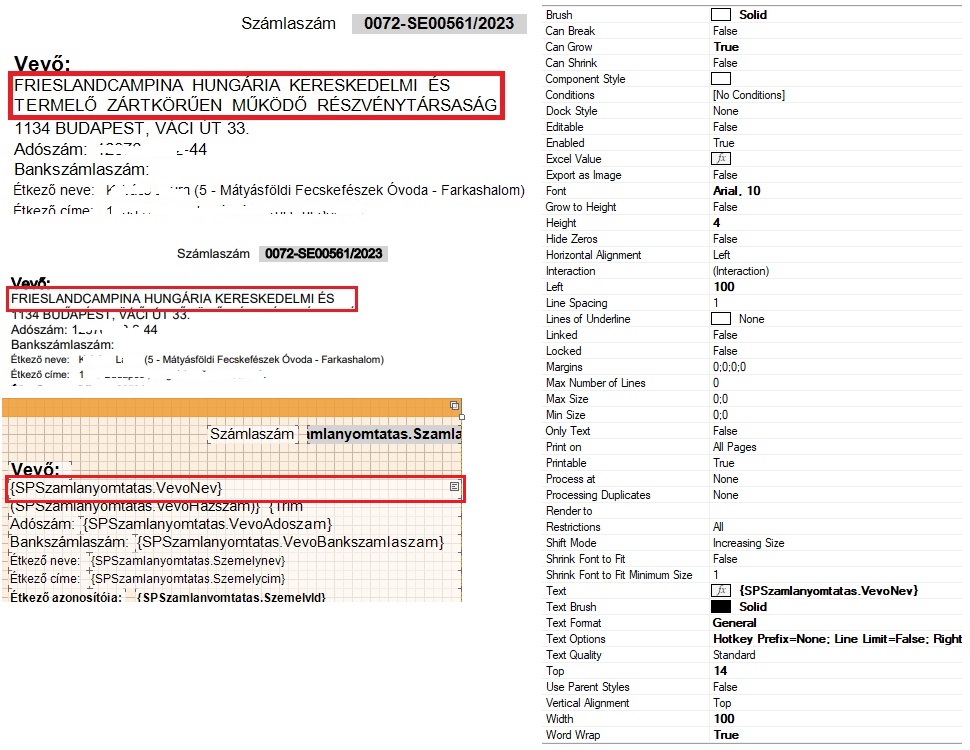This screenshot has width=970, height=750.
Task: Select the Can Grow property value True
Action: [726, 47]
